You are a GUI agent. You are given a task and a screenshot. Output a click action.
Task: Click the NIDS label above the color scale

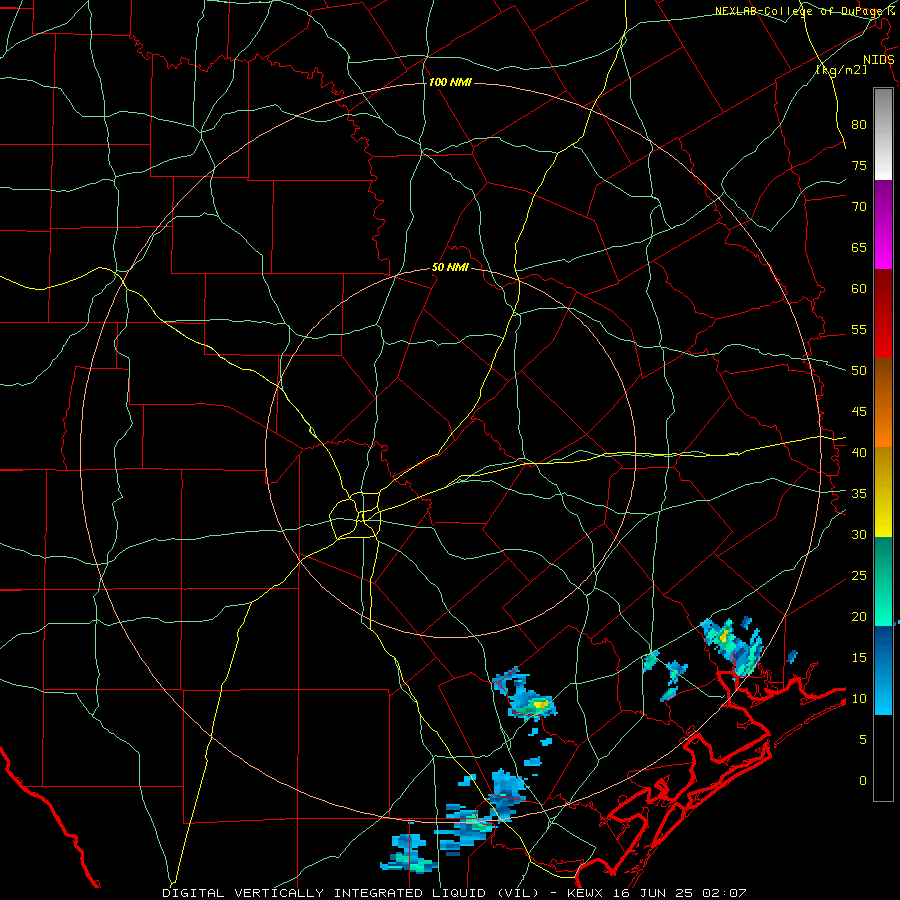[x=879, y=60]
